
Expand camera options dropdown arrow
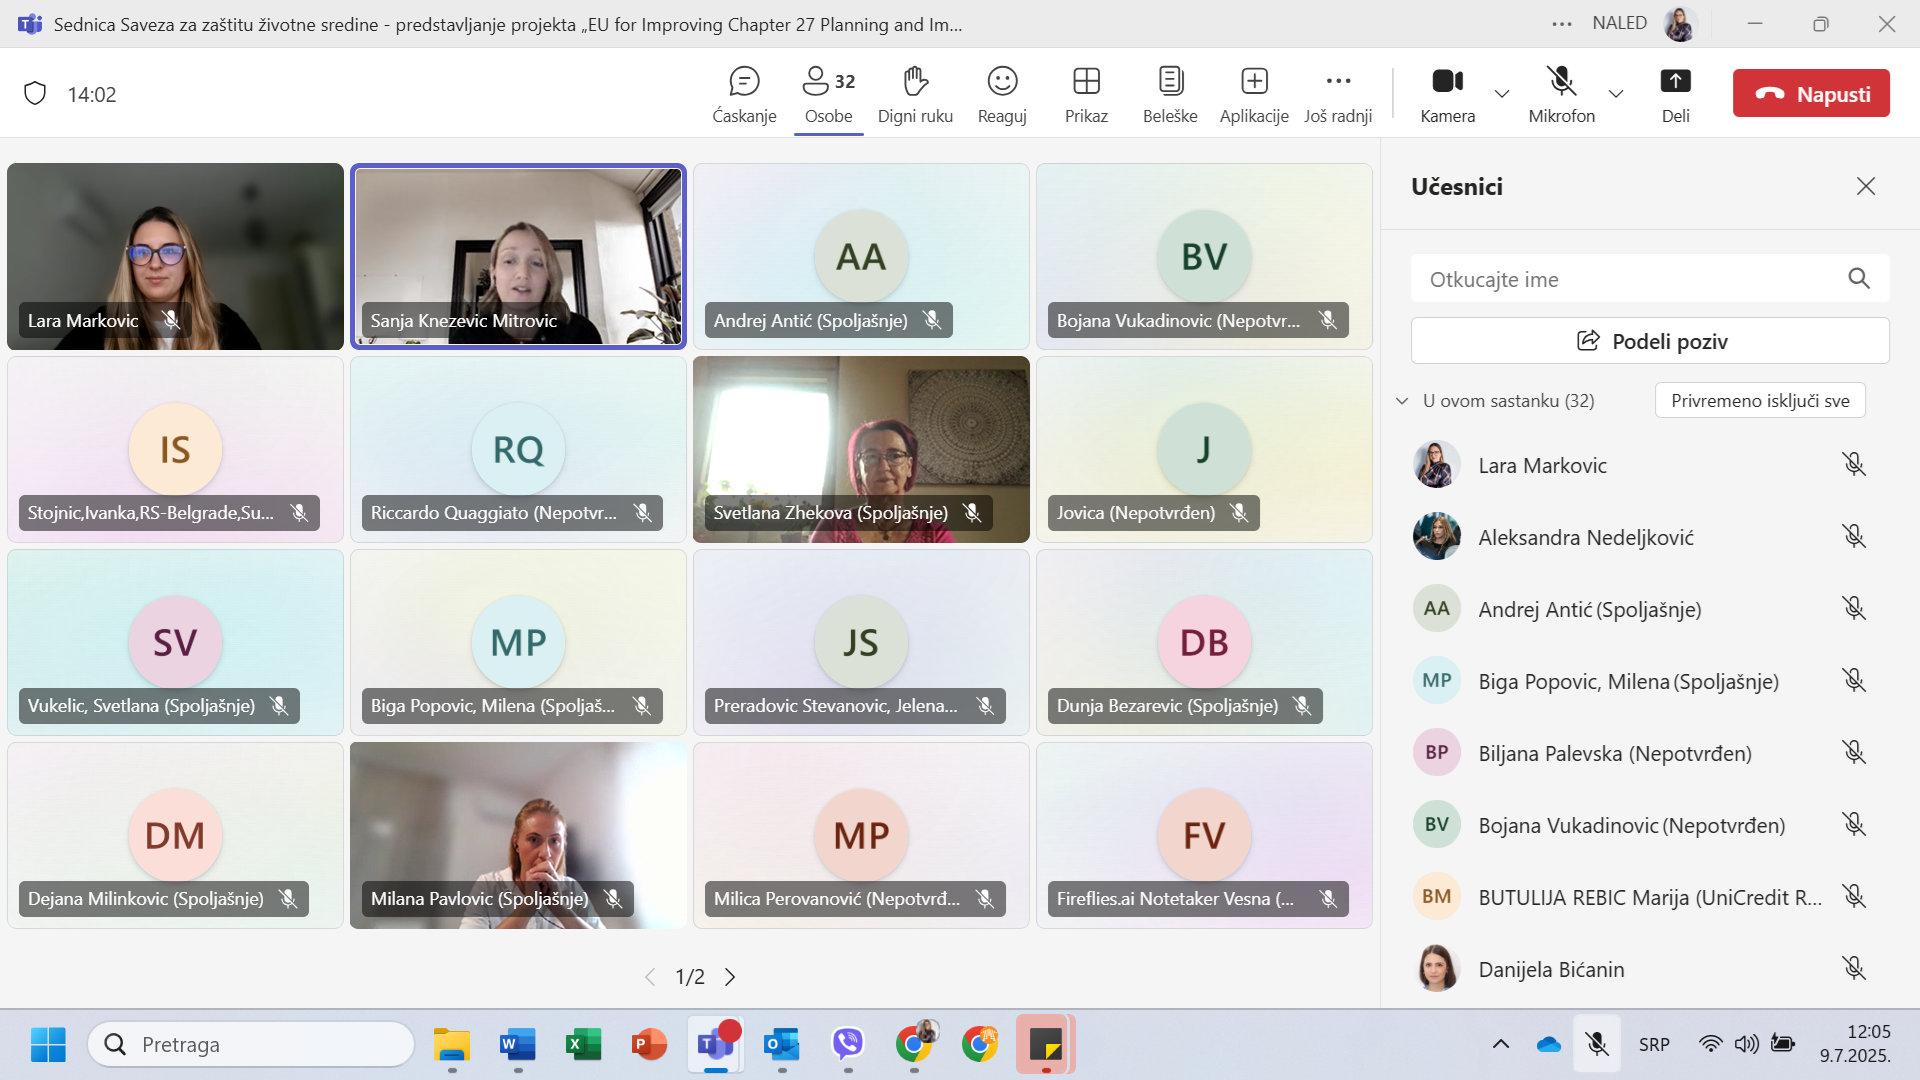(1501, 93)
